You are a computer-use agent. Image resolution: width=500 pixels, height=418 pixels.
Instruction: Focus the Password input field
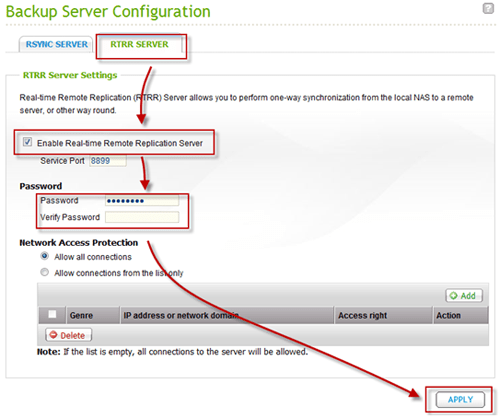(142, 201)
